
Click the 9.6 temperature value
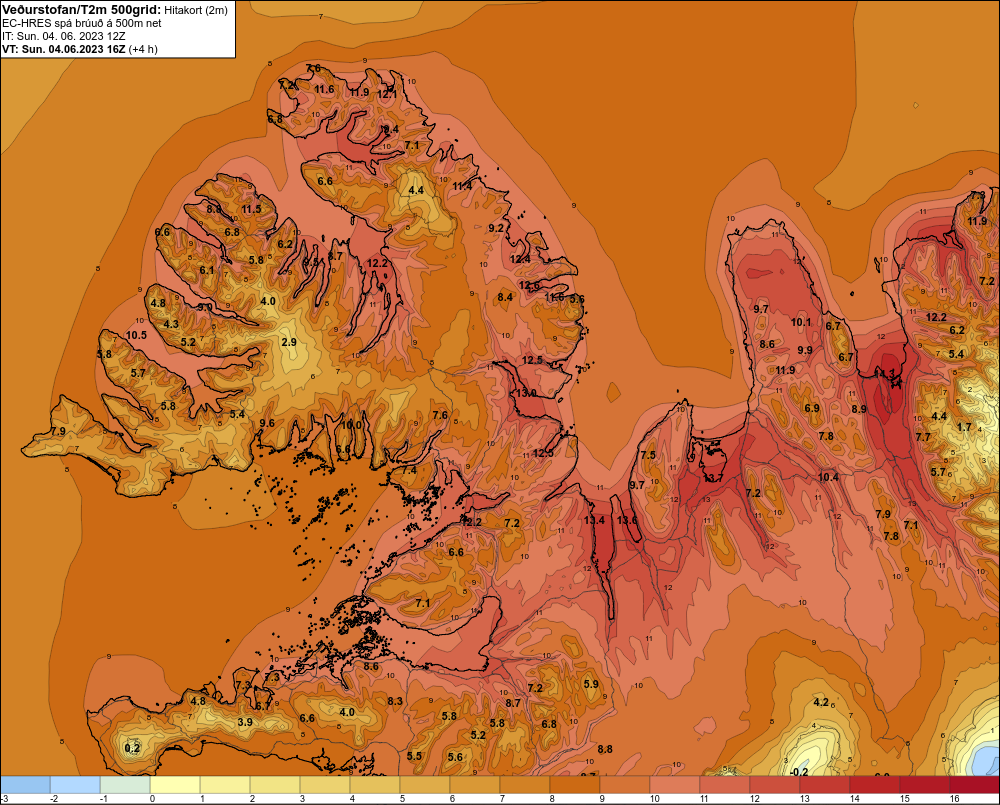coord(267,423)
